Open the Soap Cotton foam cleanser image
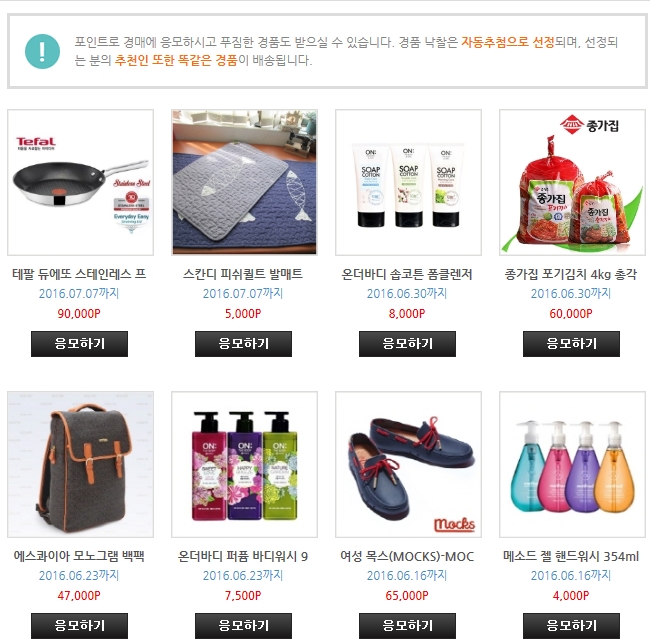The width and height of the screenshot is (650, 641). pyautogui.click(x=408, y=182)
